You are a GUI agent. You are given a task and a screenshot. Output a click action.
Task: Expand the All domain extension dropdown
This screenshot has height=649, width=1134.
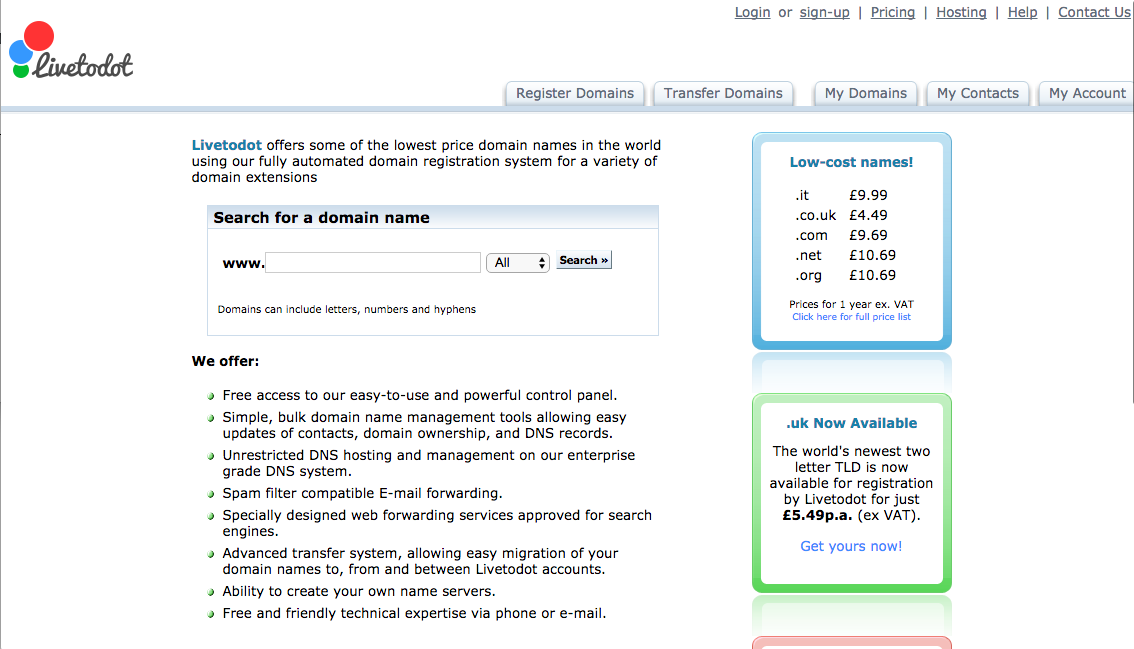click(518, 263)
